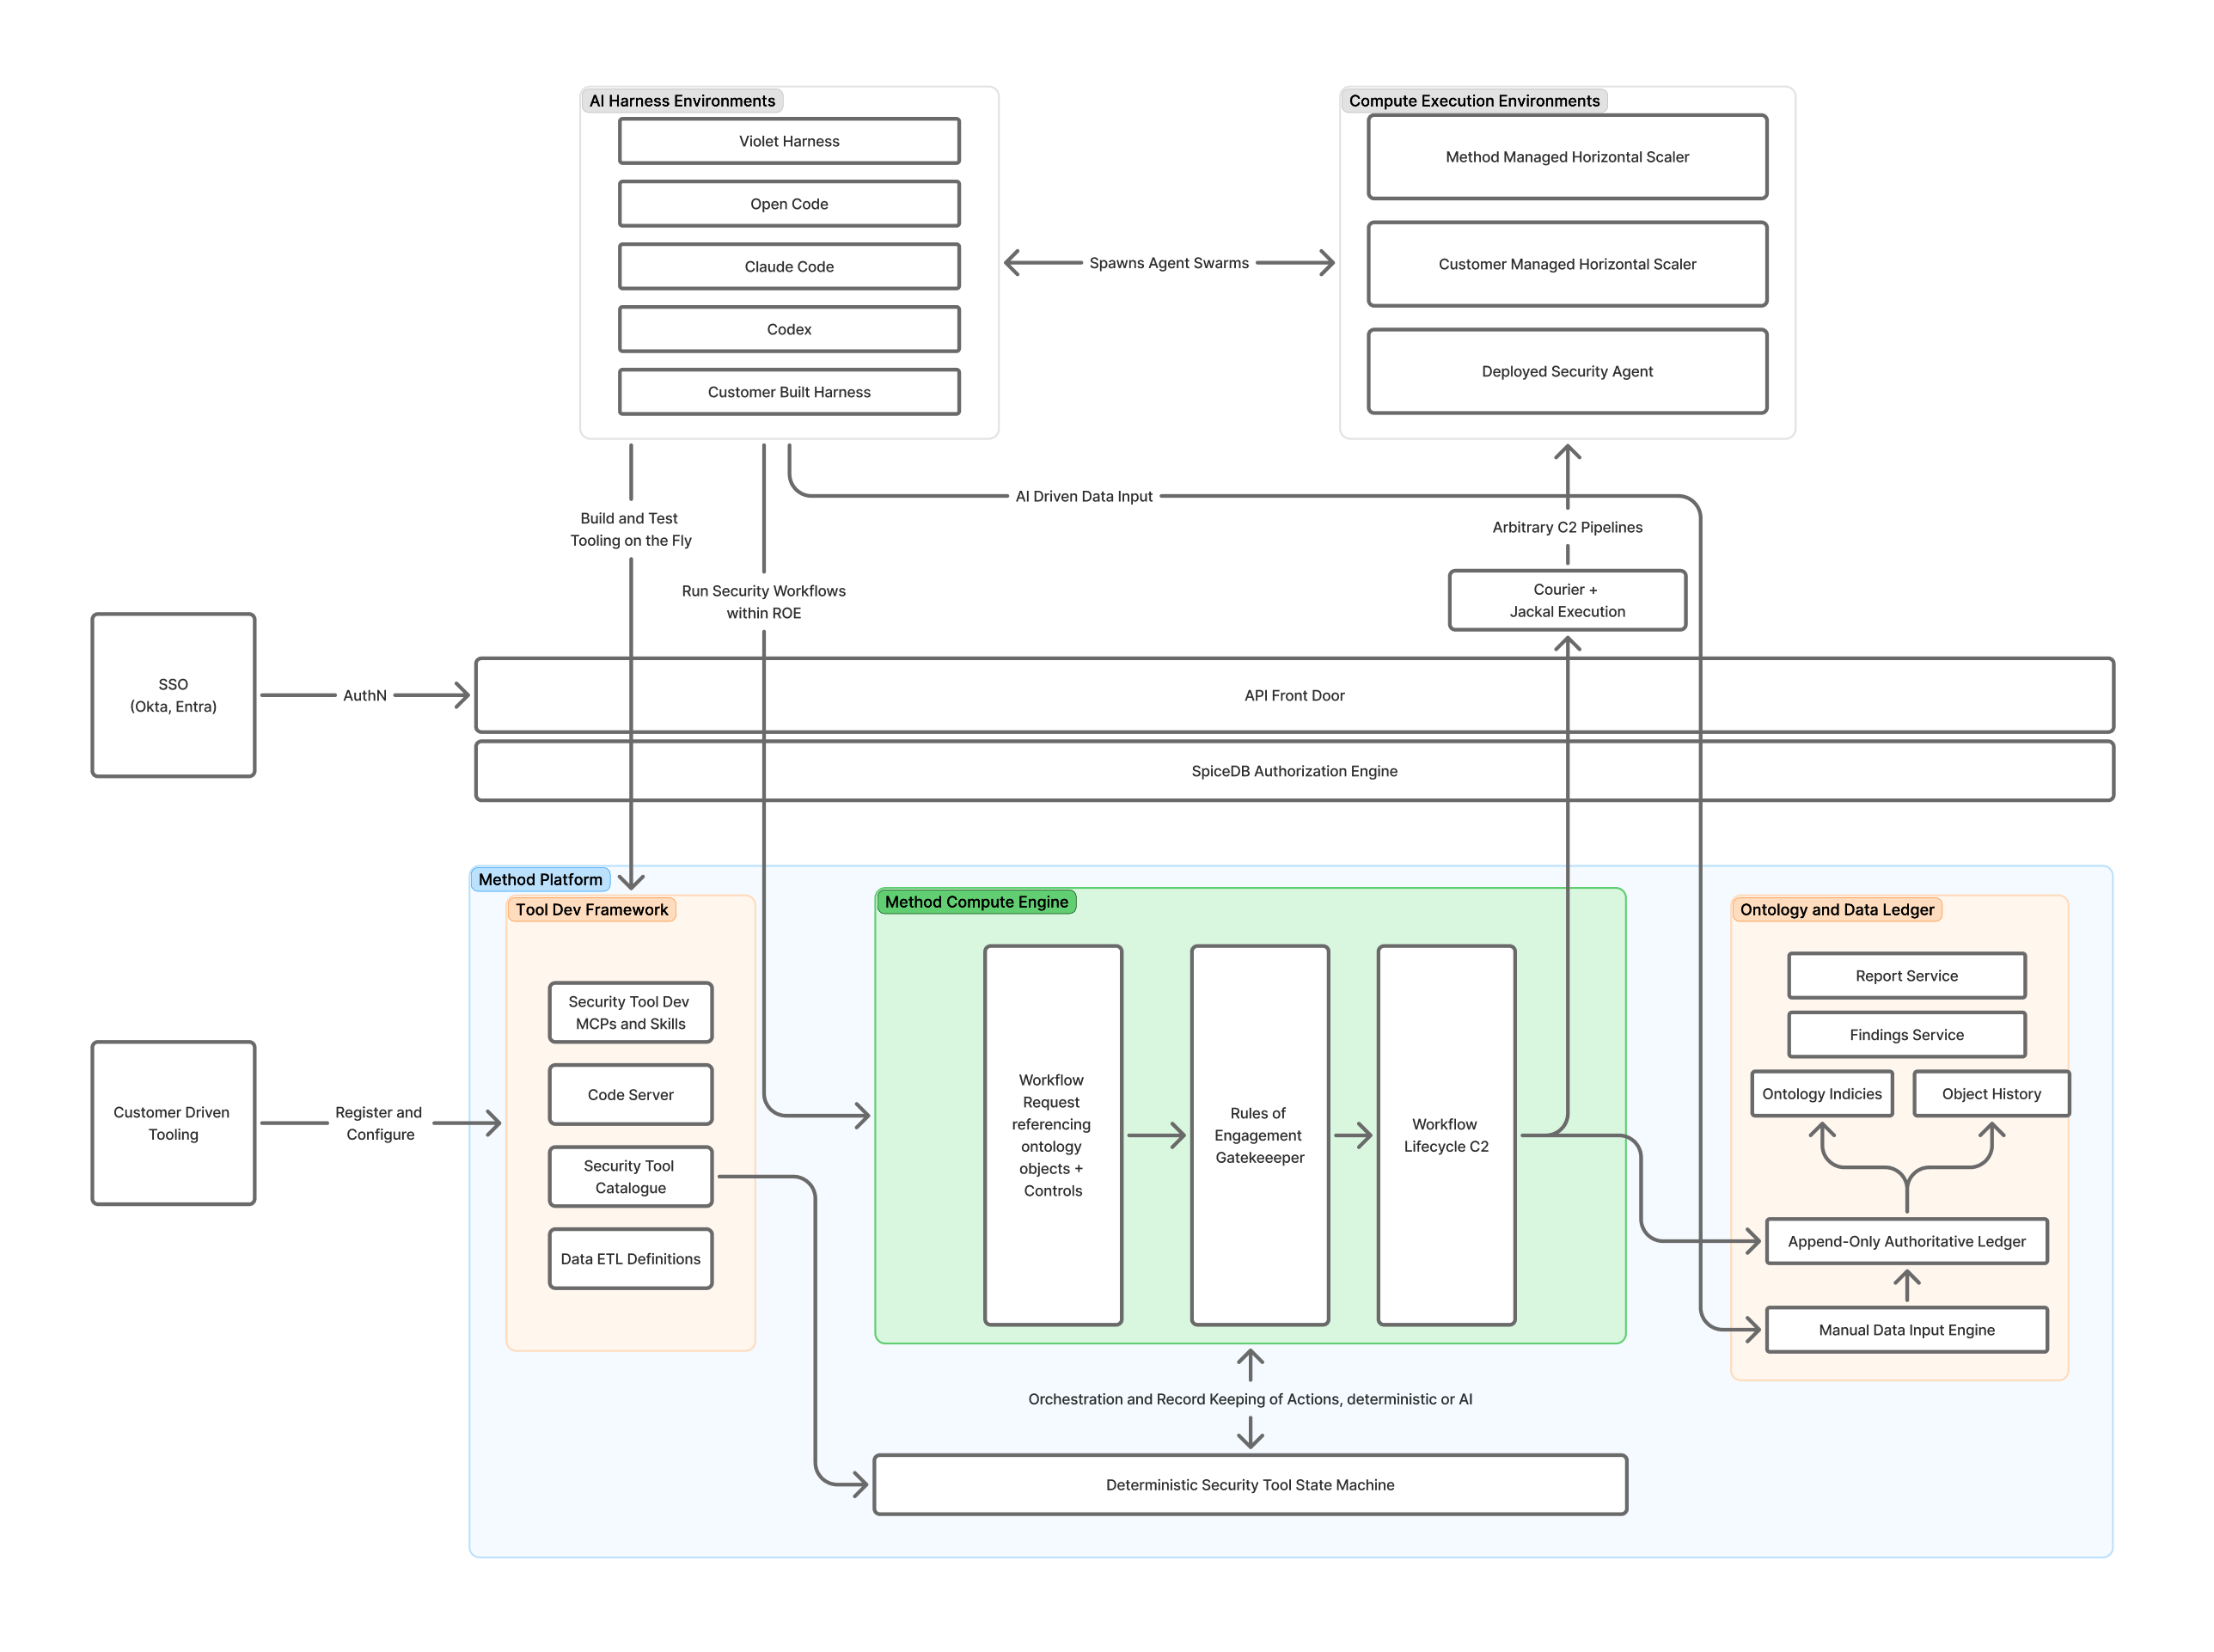Image resolution: width=2214 pixels, height=1652 pixels.
Task: Click the Object History box
Action: click(x=1992, y=1094)
